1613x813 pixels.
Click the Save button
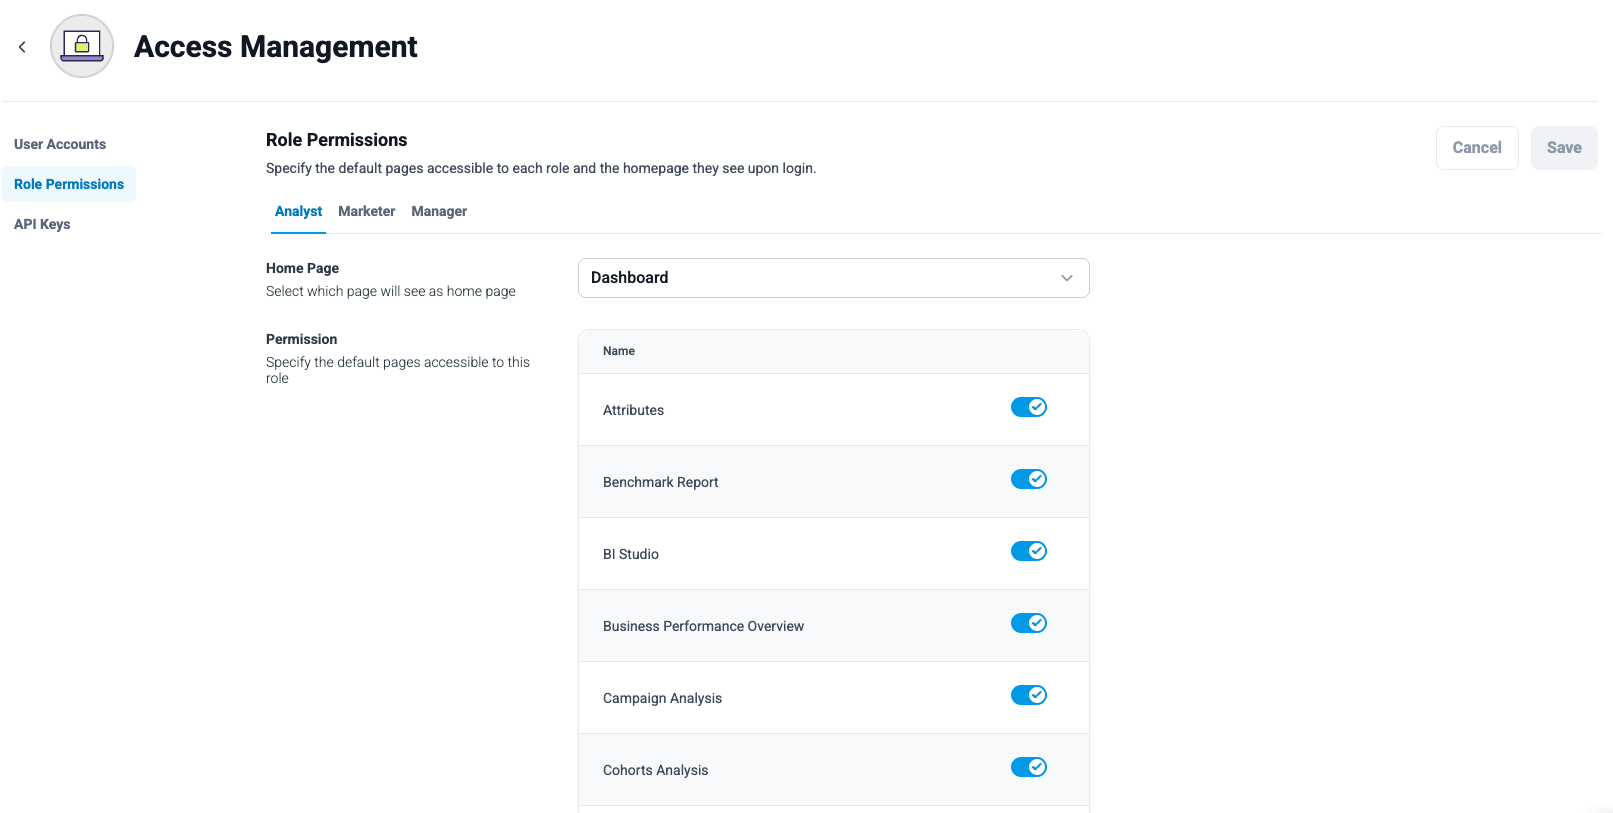coord(1564,148)
